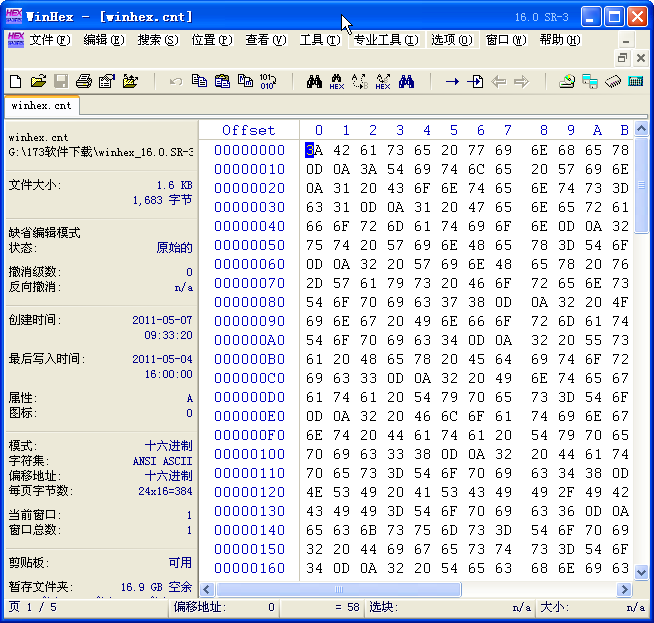The image size is (654, 623).
Task: Click the Find Text binoculars icon
Action: pos(314,82)
